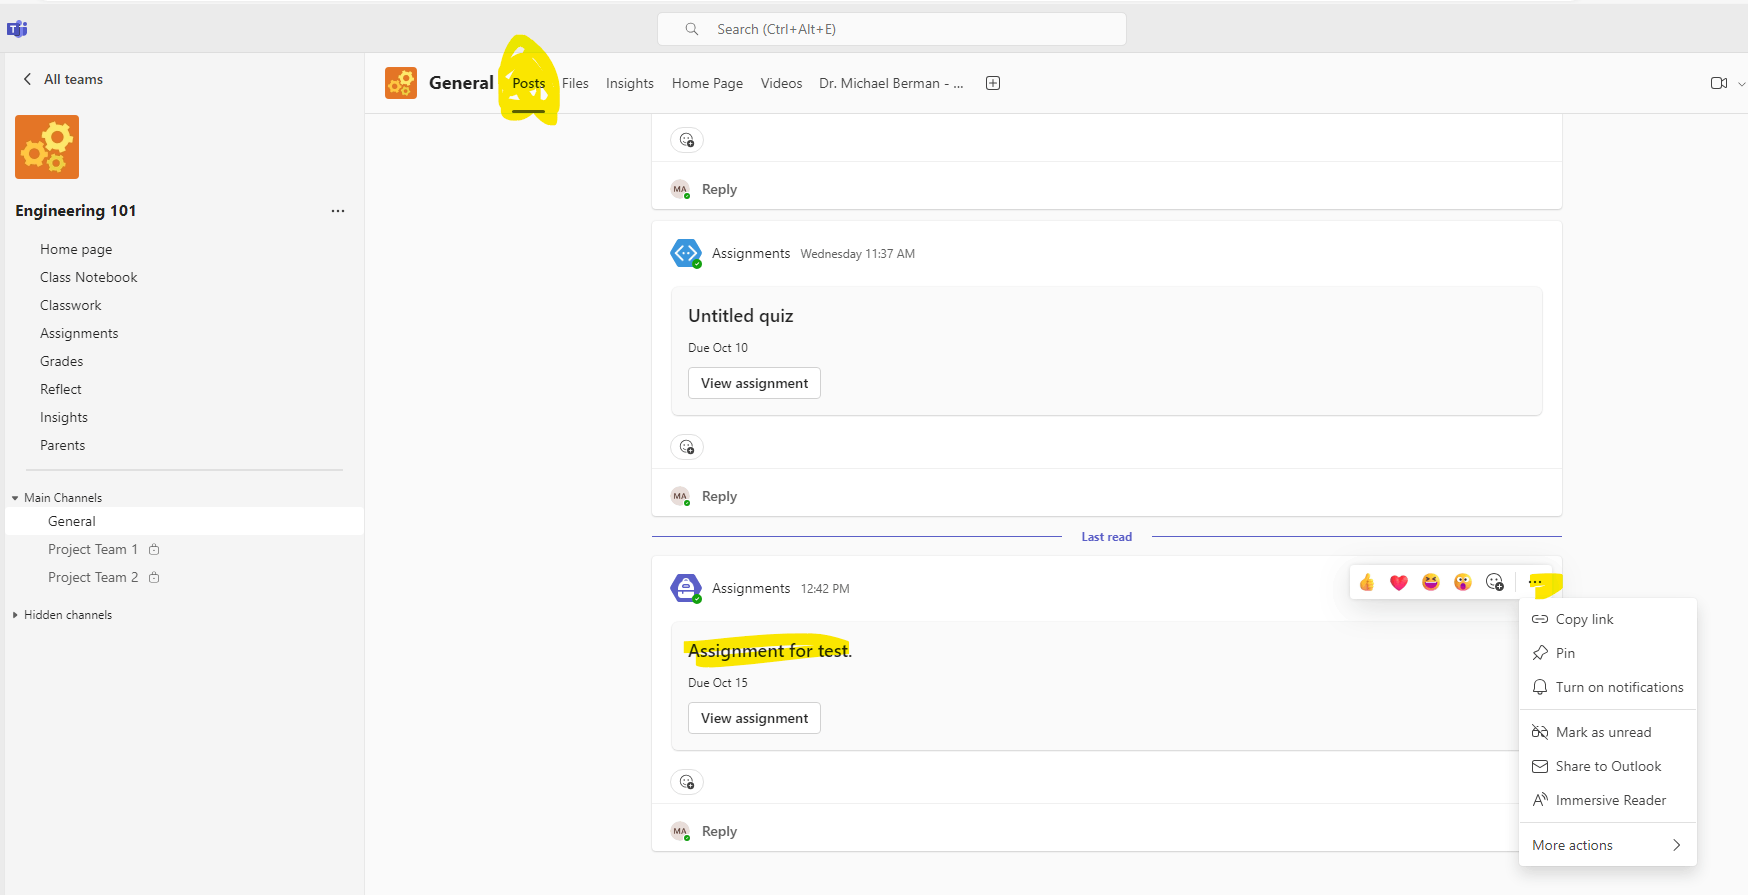Reply to the Assignment for test post

719,831
